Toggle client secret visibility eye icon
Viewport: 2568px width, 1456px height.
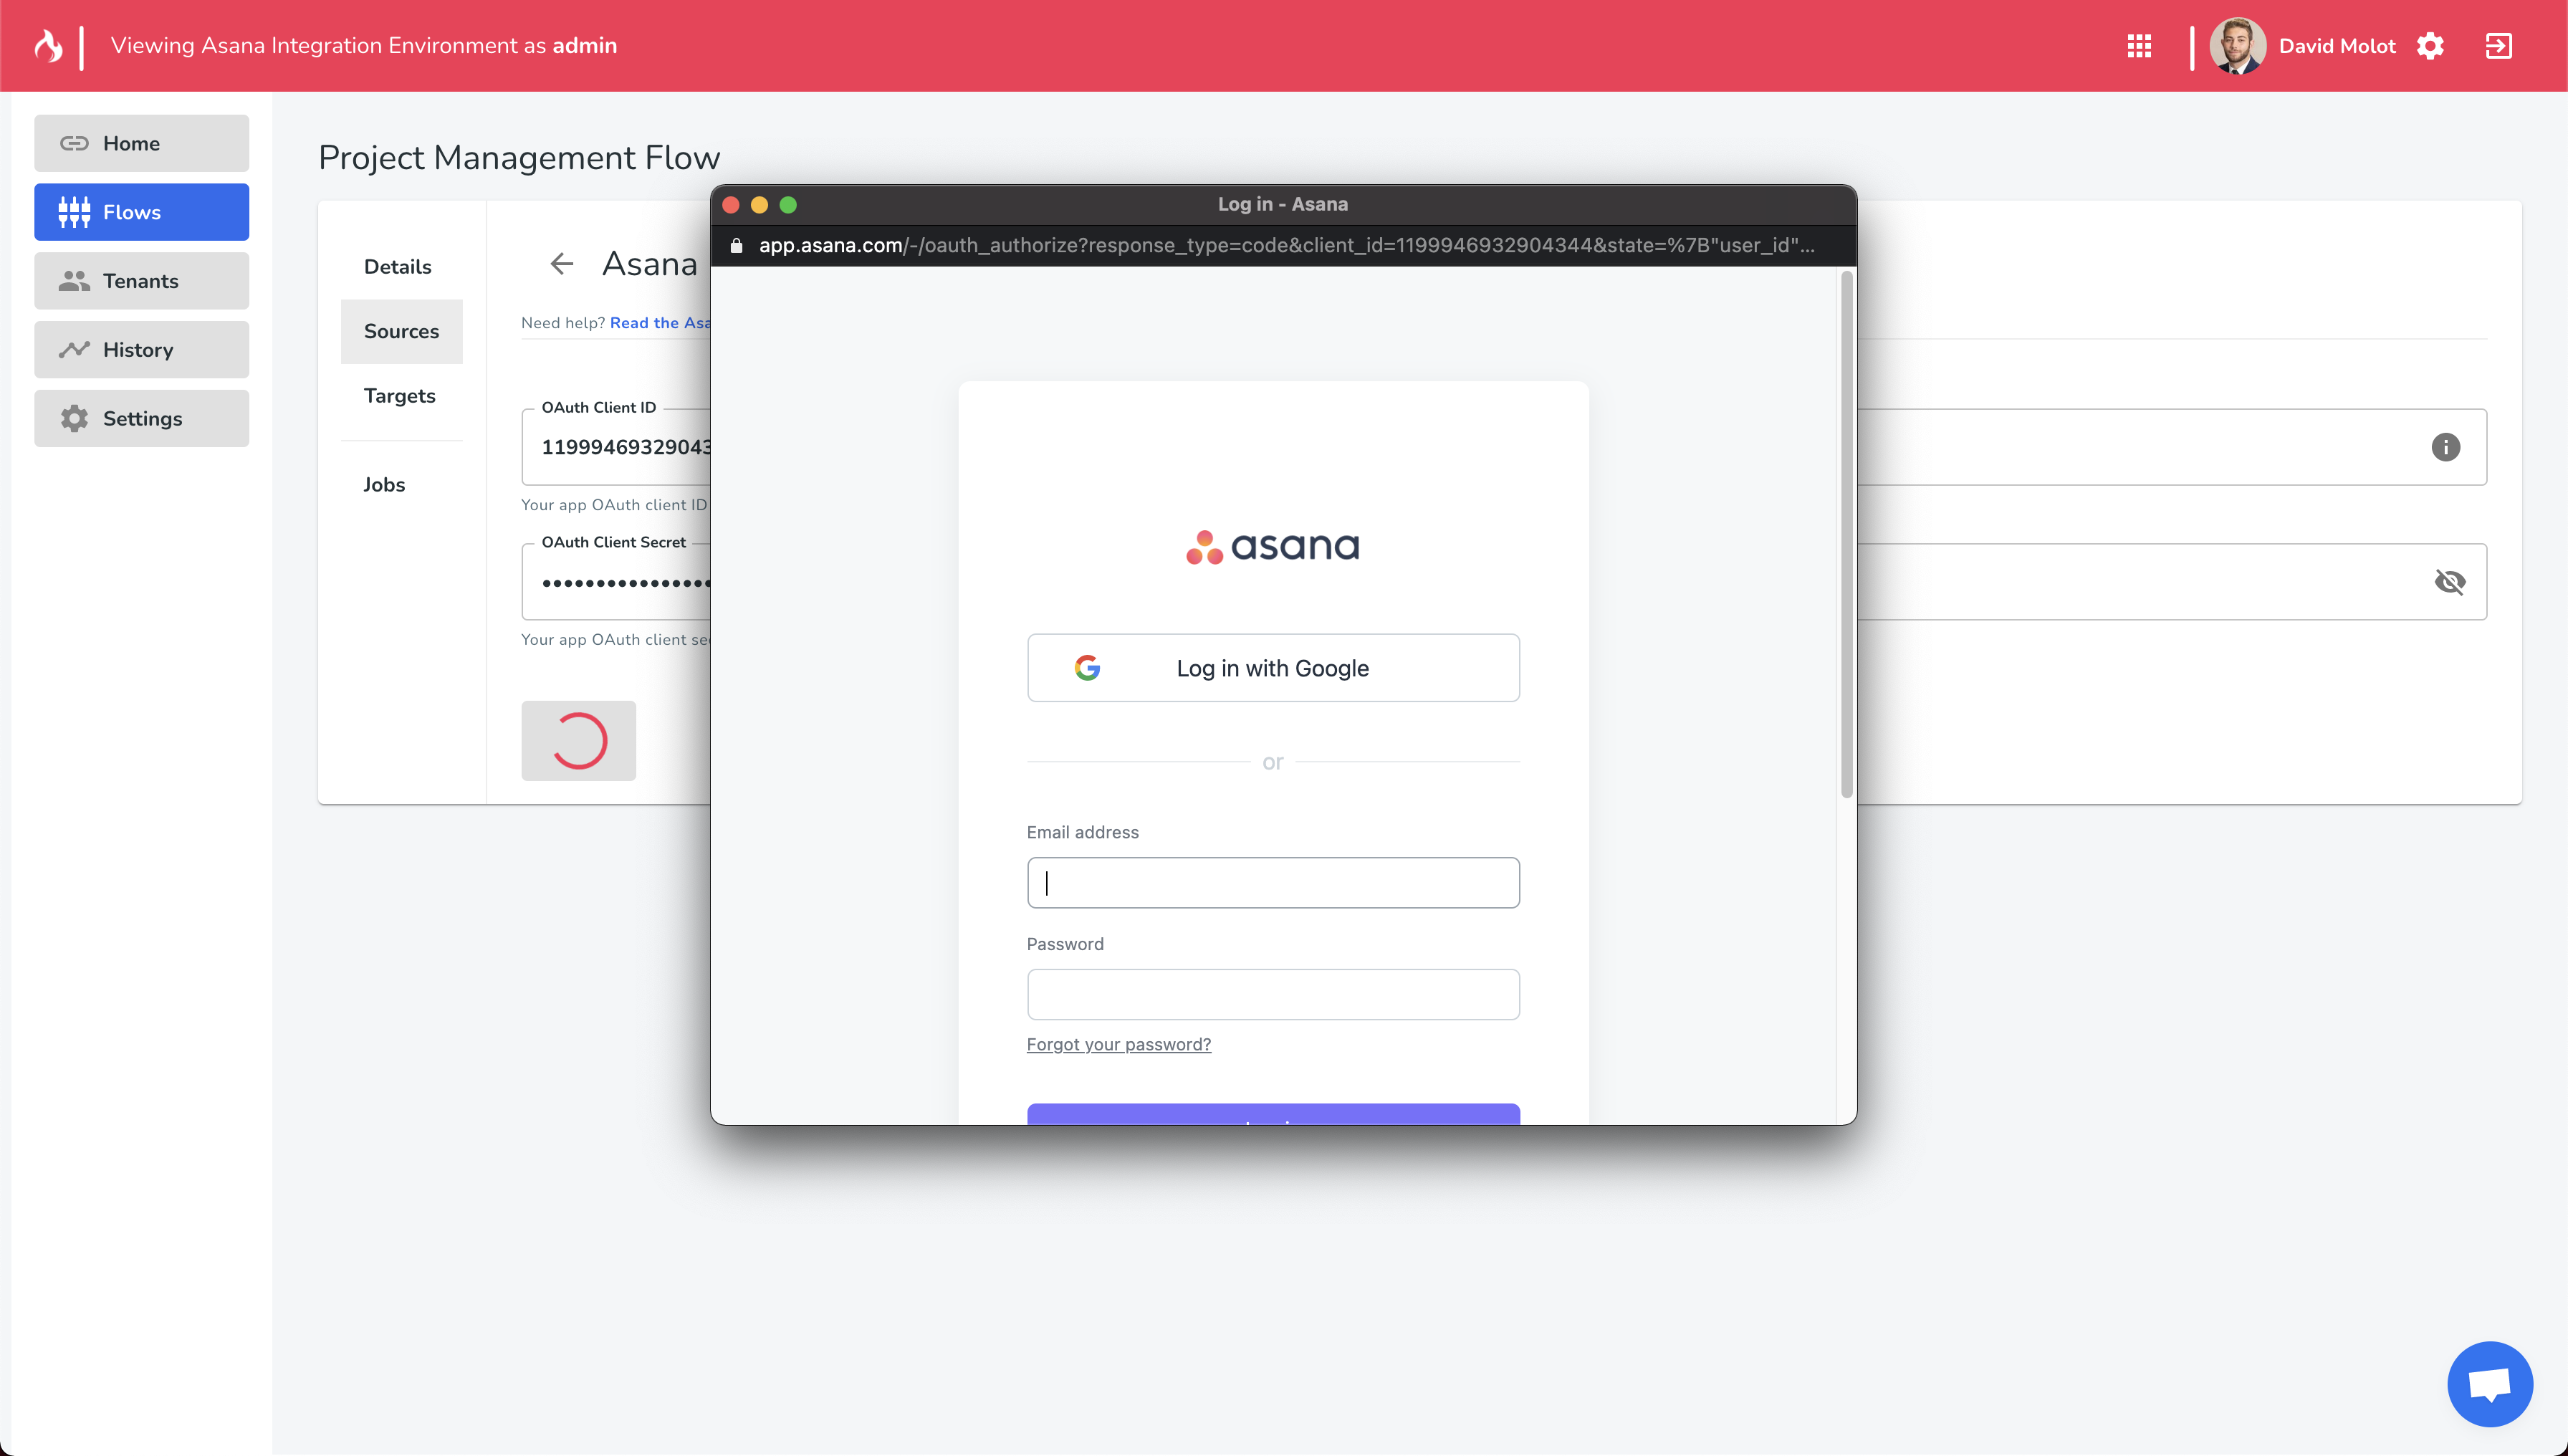pos(2449,582)
